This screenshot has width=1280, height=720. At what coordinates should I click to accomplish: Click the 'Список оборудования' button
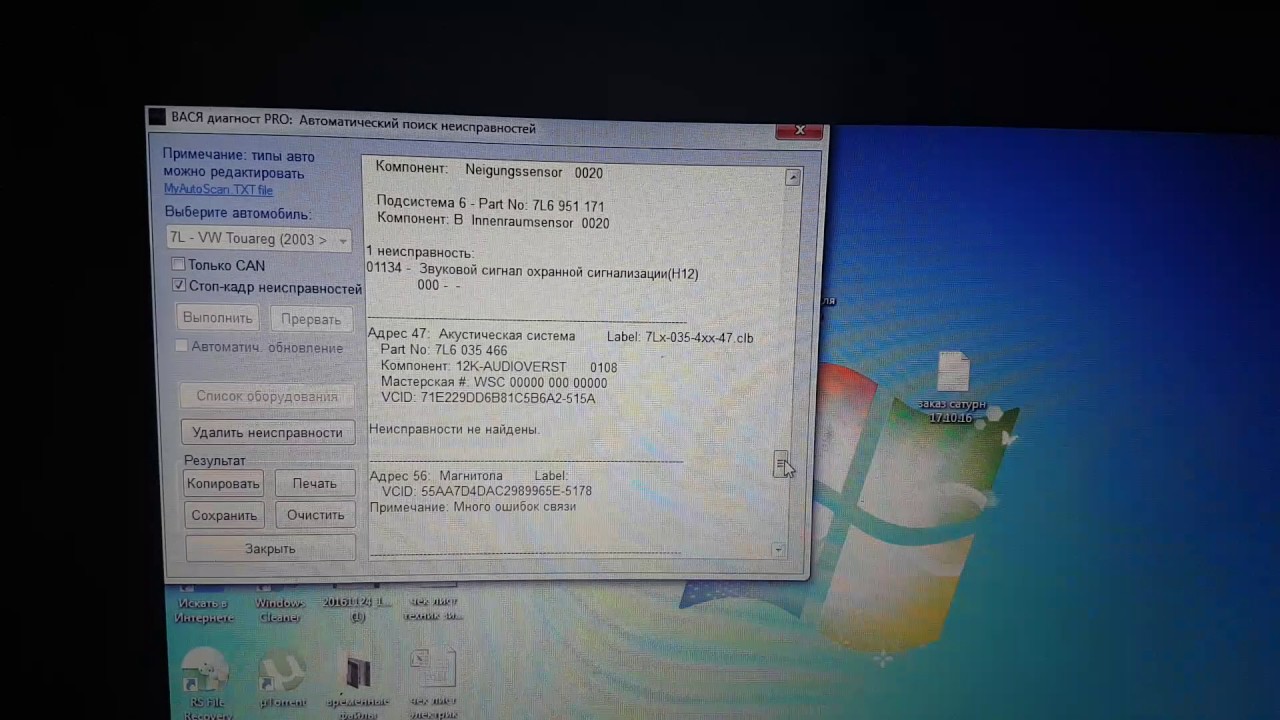click(266, 396)
